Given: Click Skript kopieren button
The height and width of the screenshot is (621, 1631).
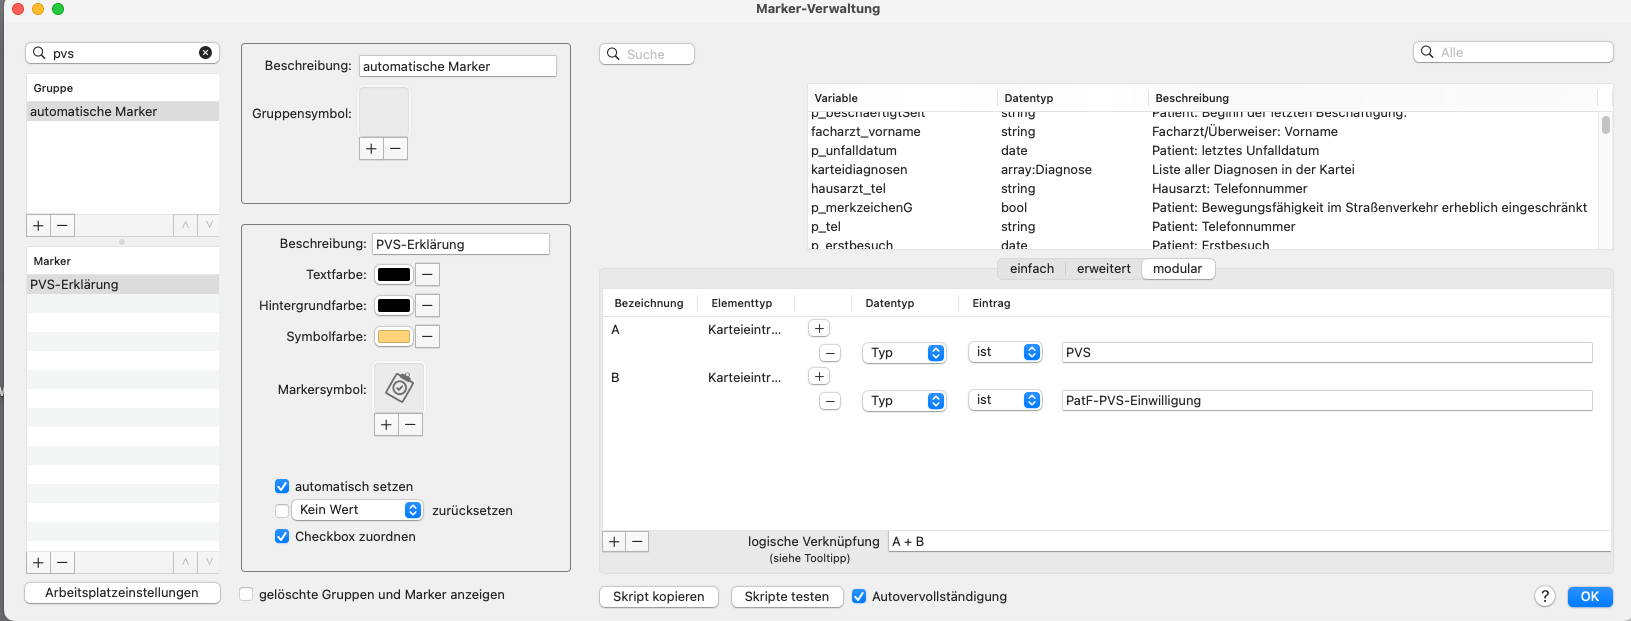Looking at the screenshot, I should coord(659,597).
